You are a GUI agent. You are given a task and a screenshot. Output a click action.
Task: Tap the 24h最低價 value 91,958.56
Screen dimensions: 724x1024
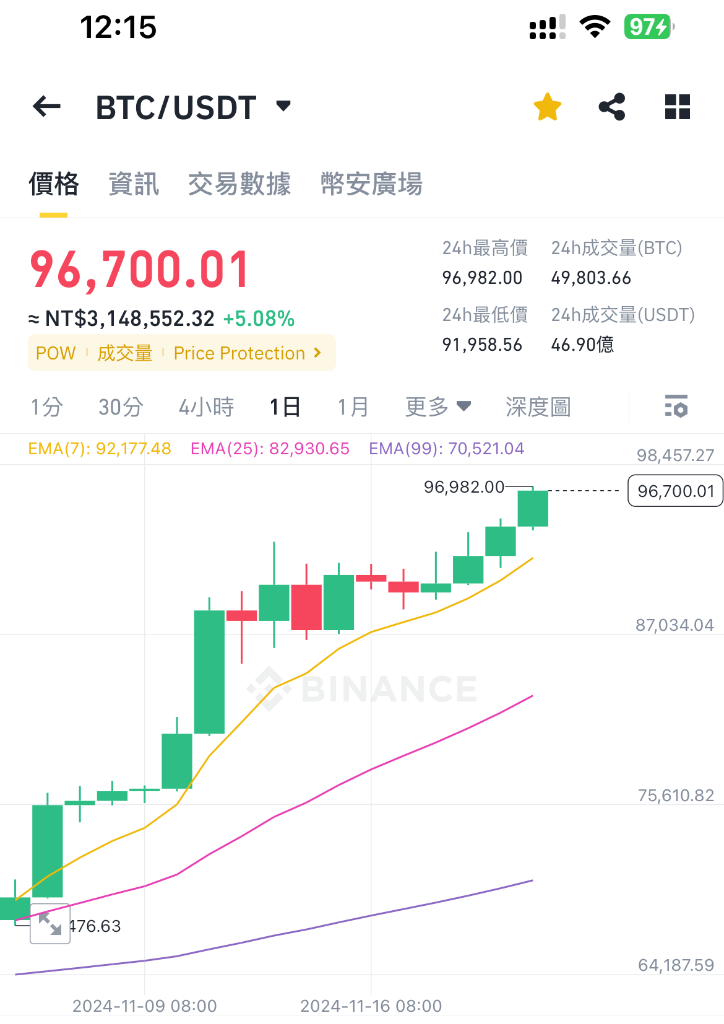pyautogui.click(x=482, y=345)
